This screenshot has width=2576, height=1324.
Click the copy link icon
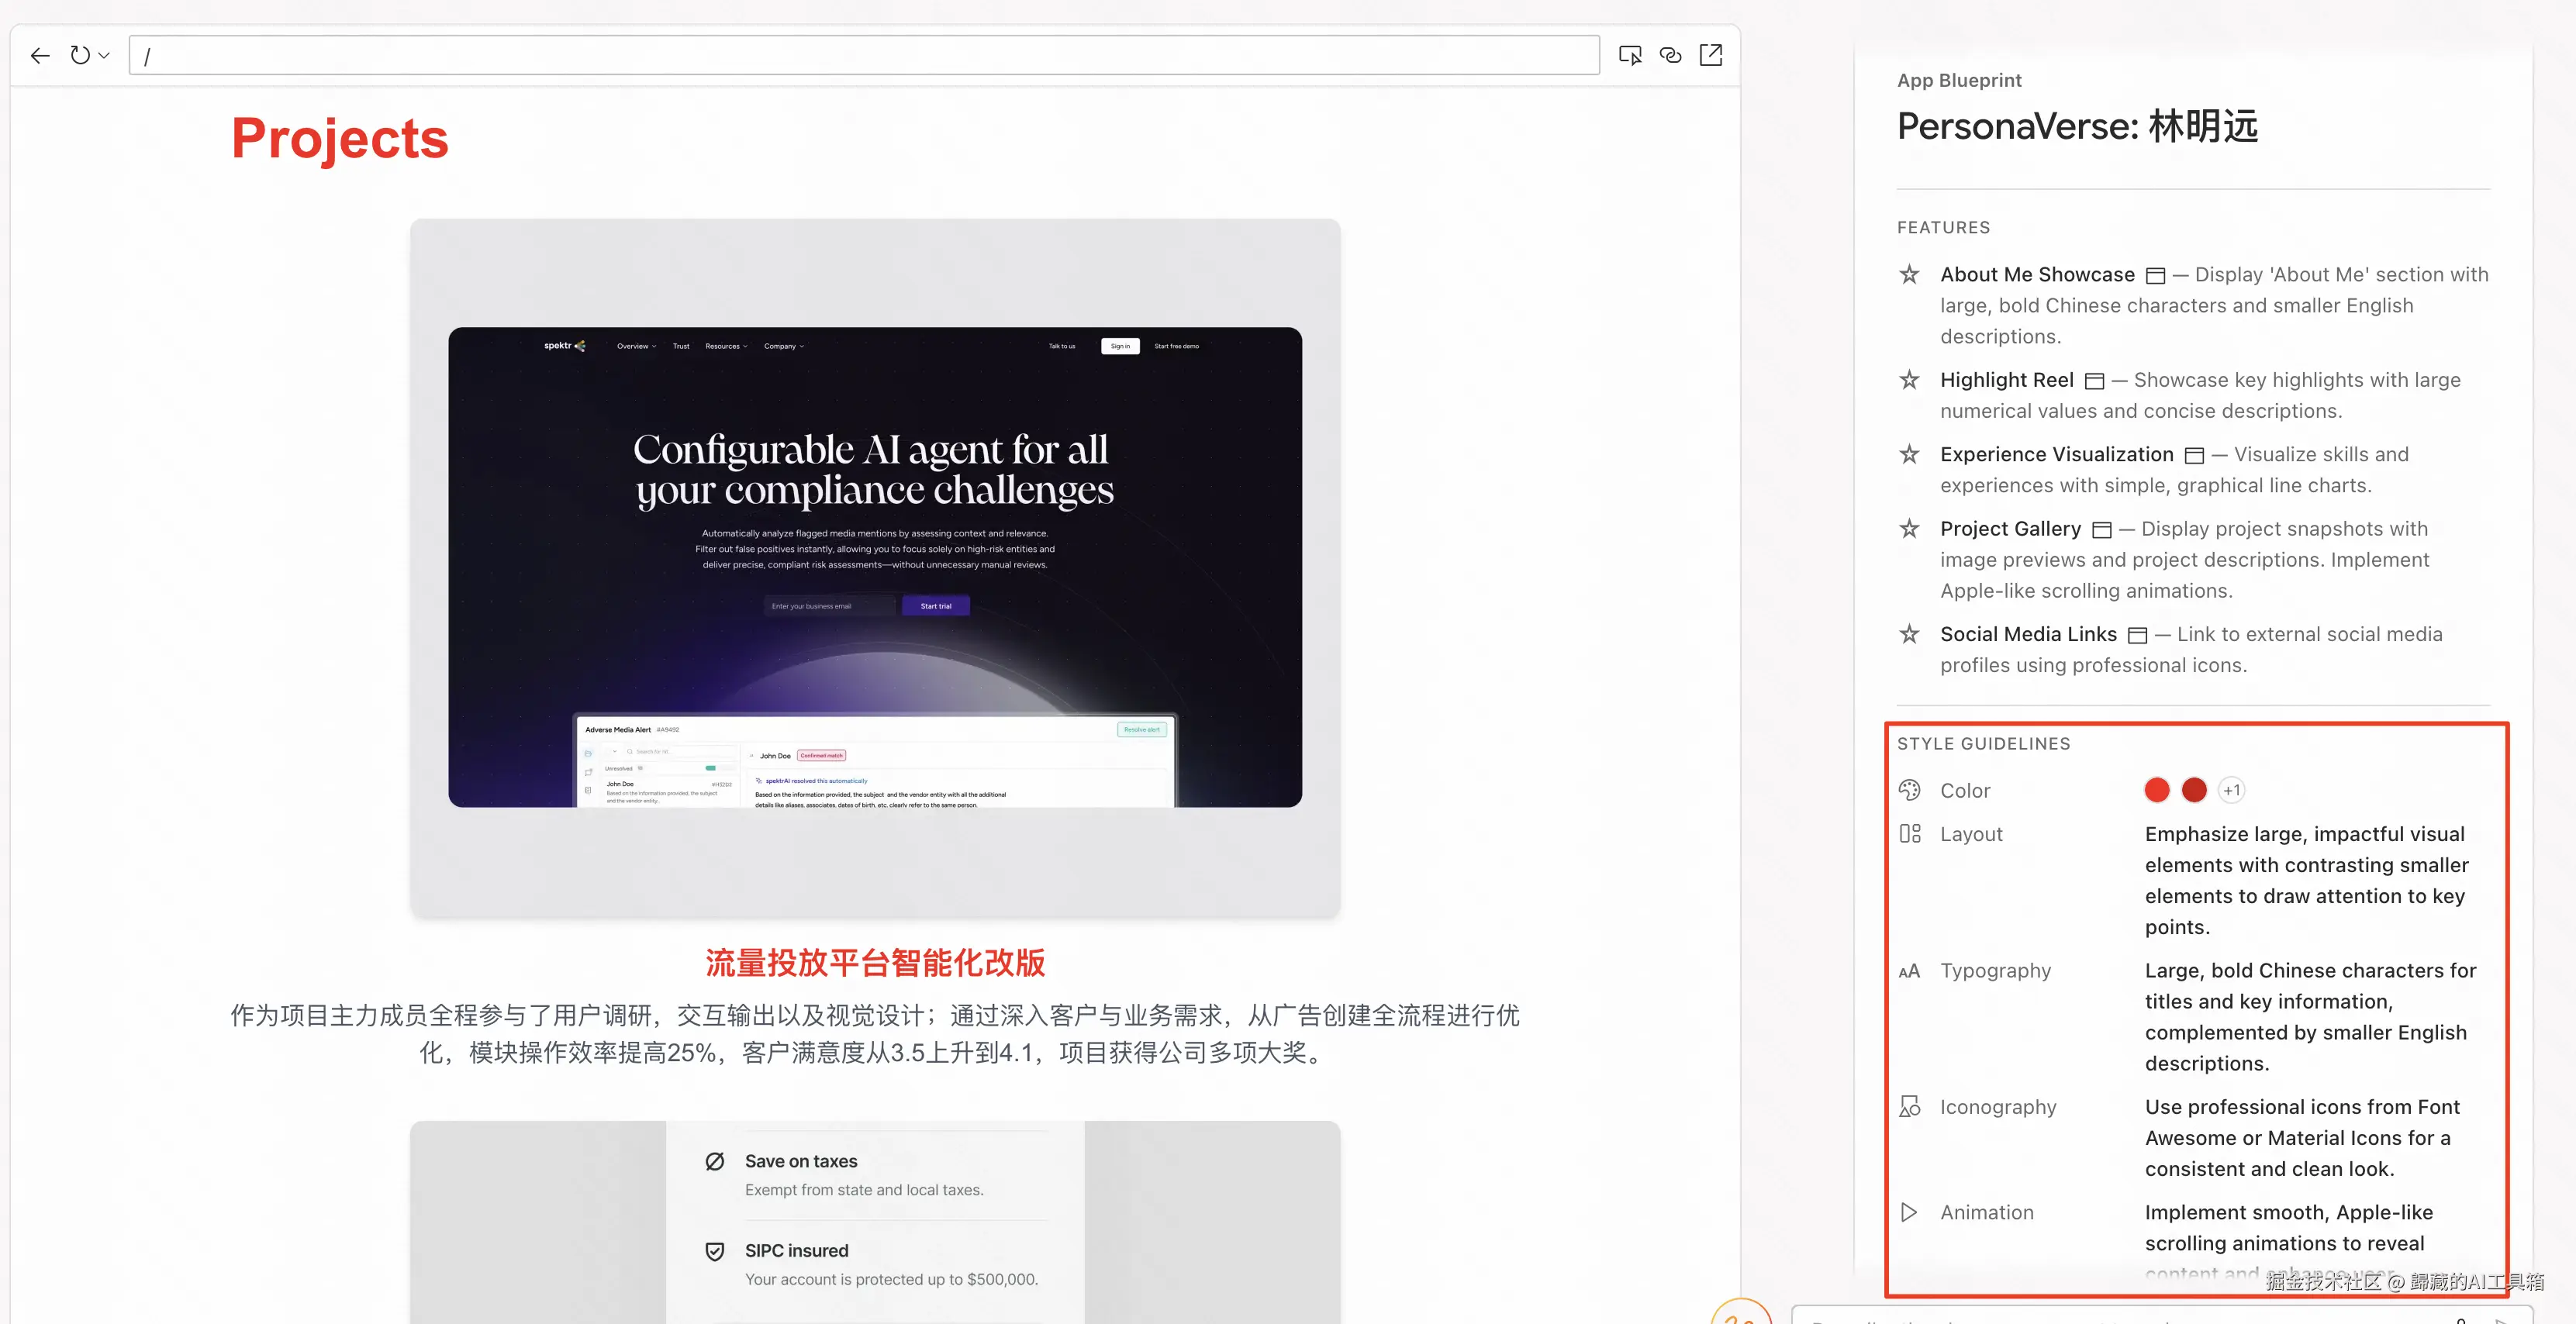[1670, 56]
